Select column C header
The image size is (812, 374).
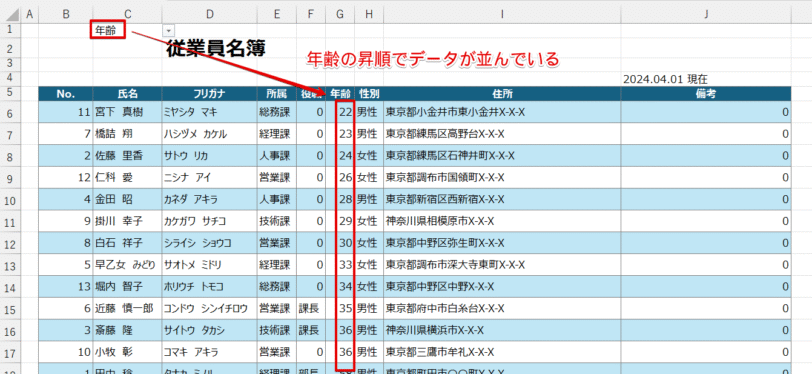point(127,15)
